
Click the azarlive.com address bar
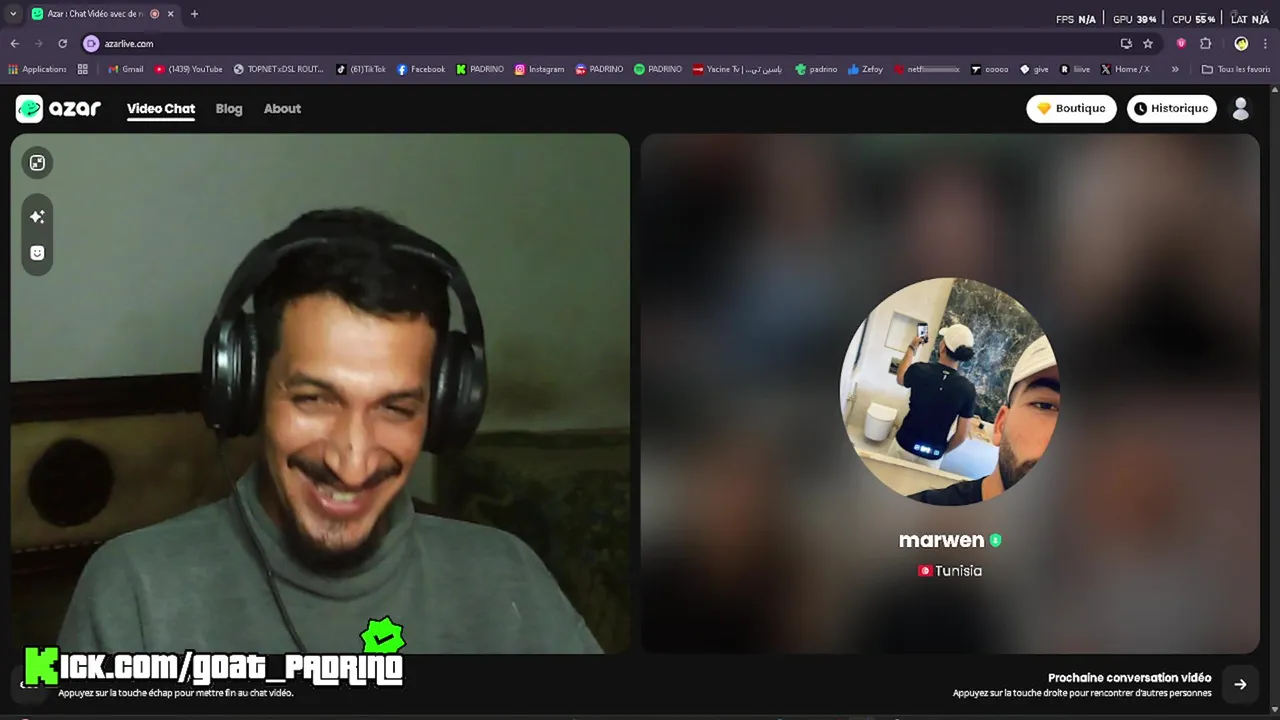click(600, 43)
